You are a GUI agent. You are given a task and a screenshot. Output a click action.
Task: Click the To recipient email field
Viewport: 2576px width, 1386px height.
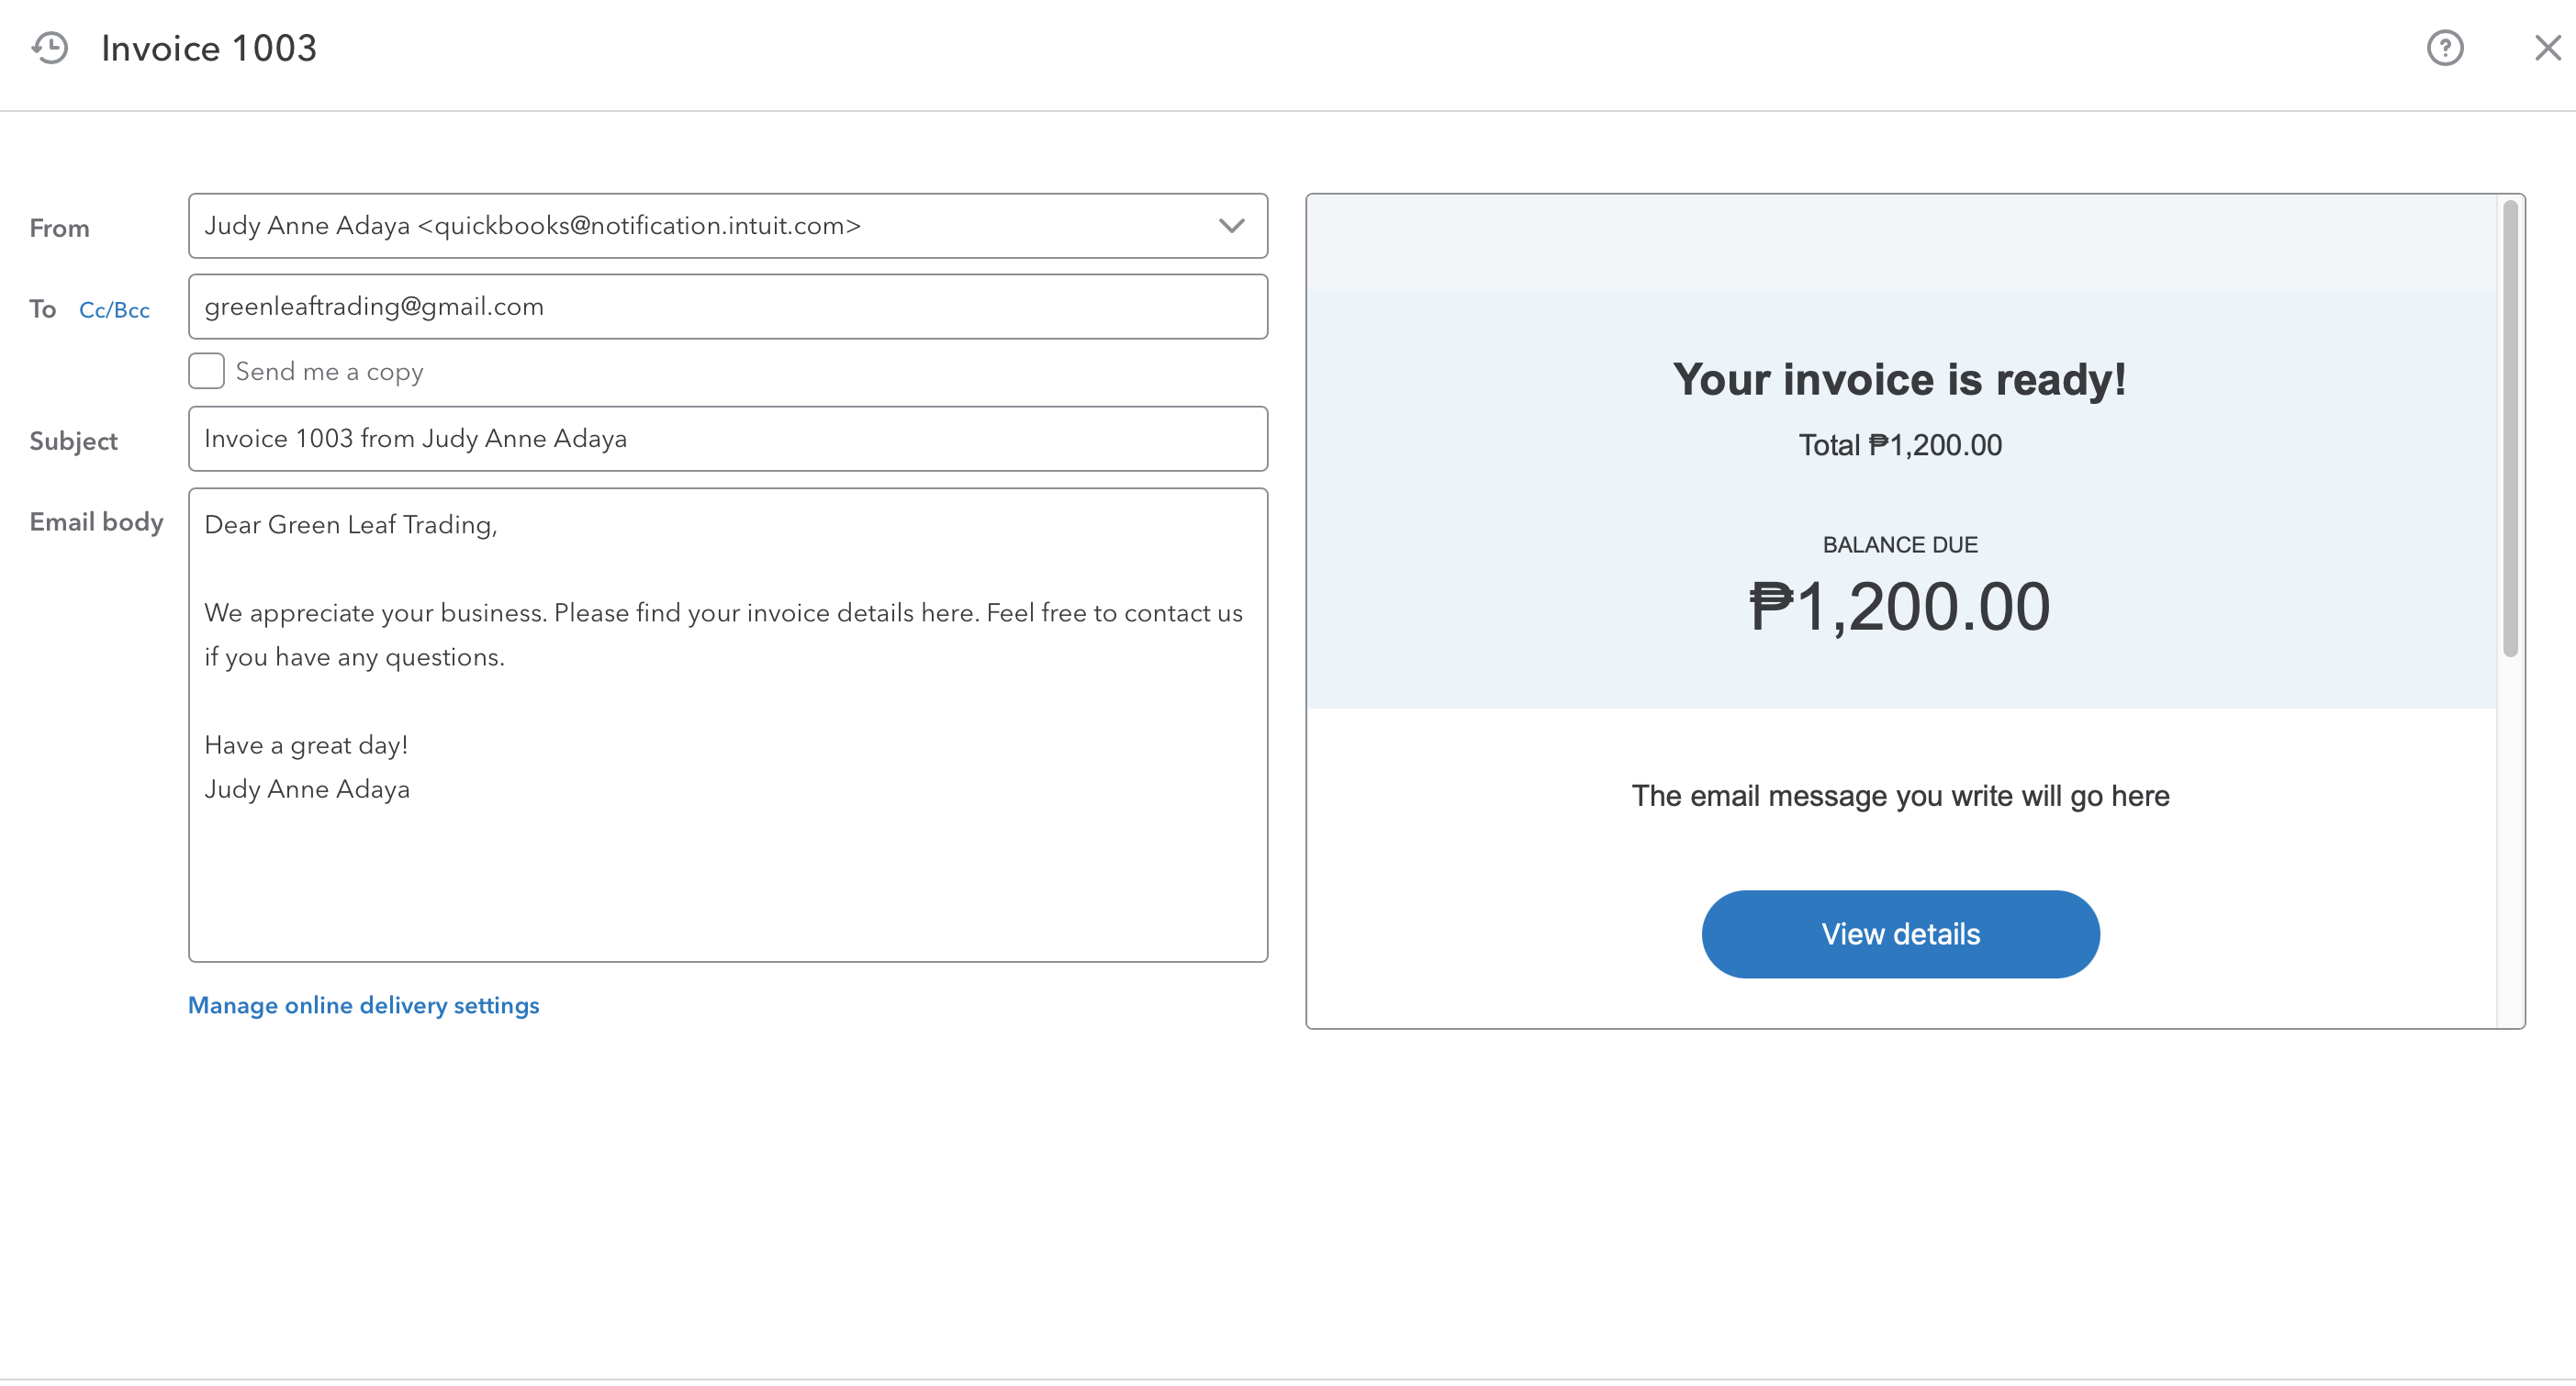click(x=727, y=307)
